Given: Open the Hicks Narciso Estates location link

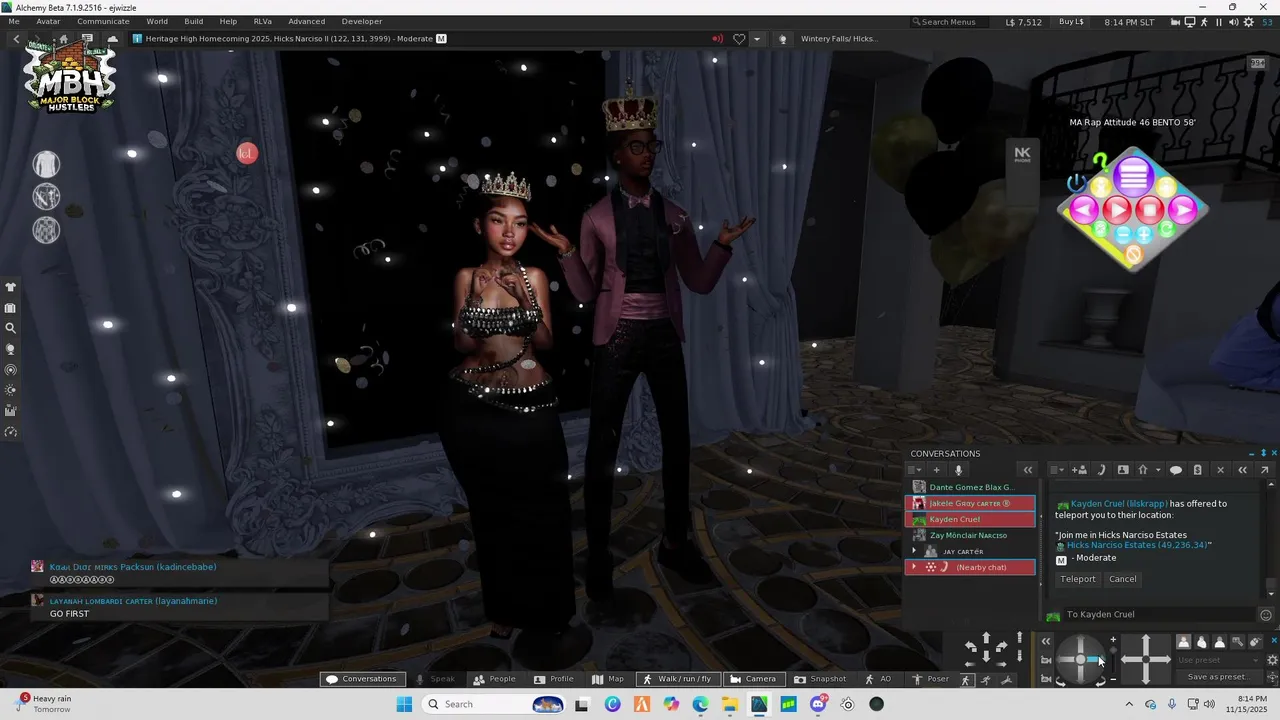Looking at the screenshot, I should (1139, 546).
